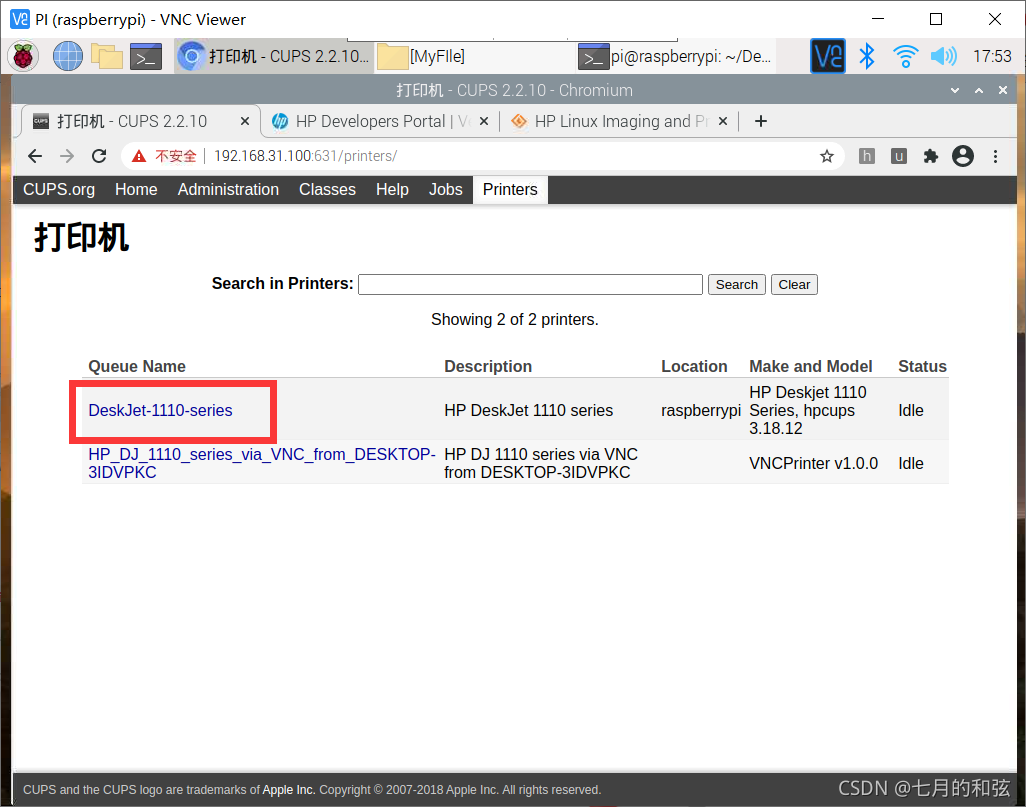Open the VNC server tray icon
The width and height of the screenshot is (1026, 807).
coord(828,56)
